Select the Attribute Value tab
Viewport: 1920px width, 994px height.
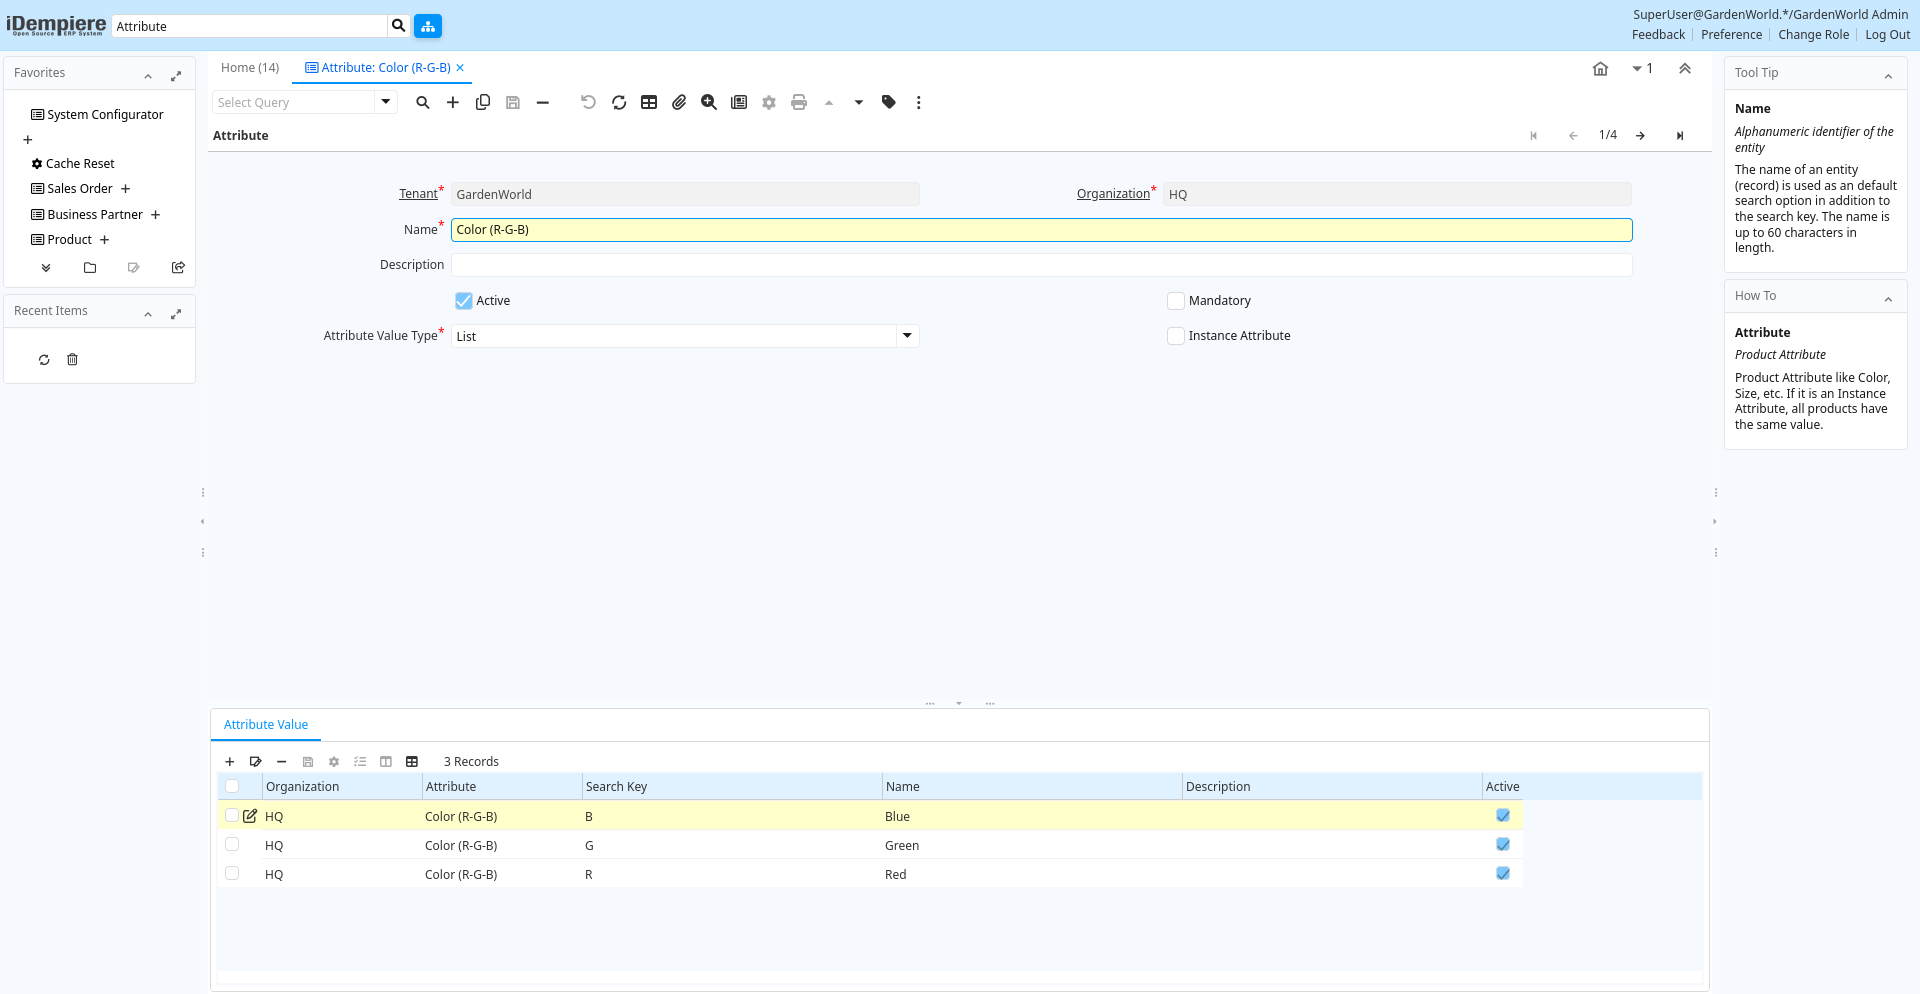(266, 725)
